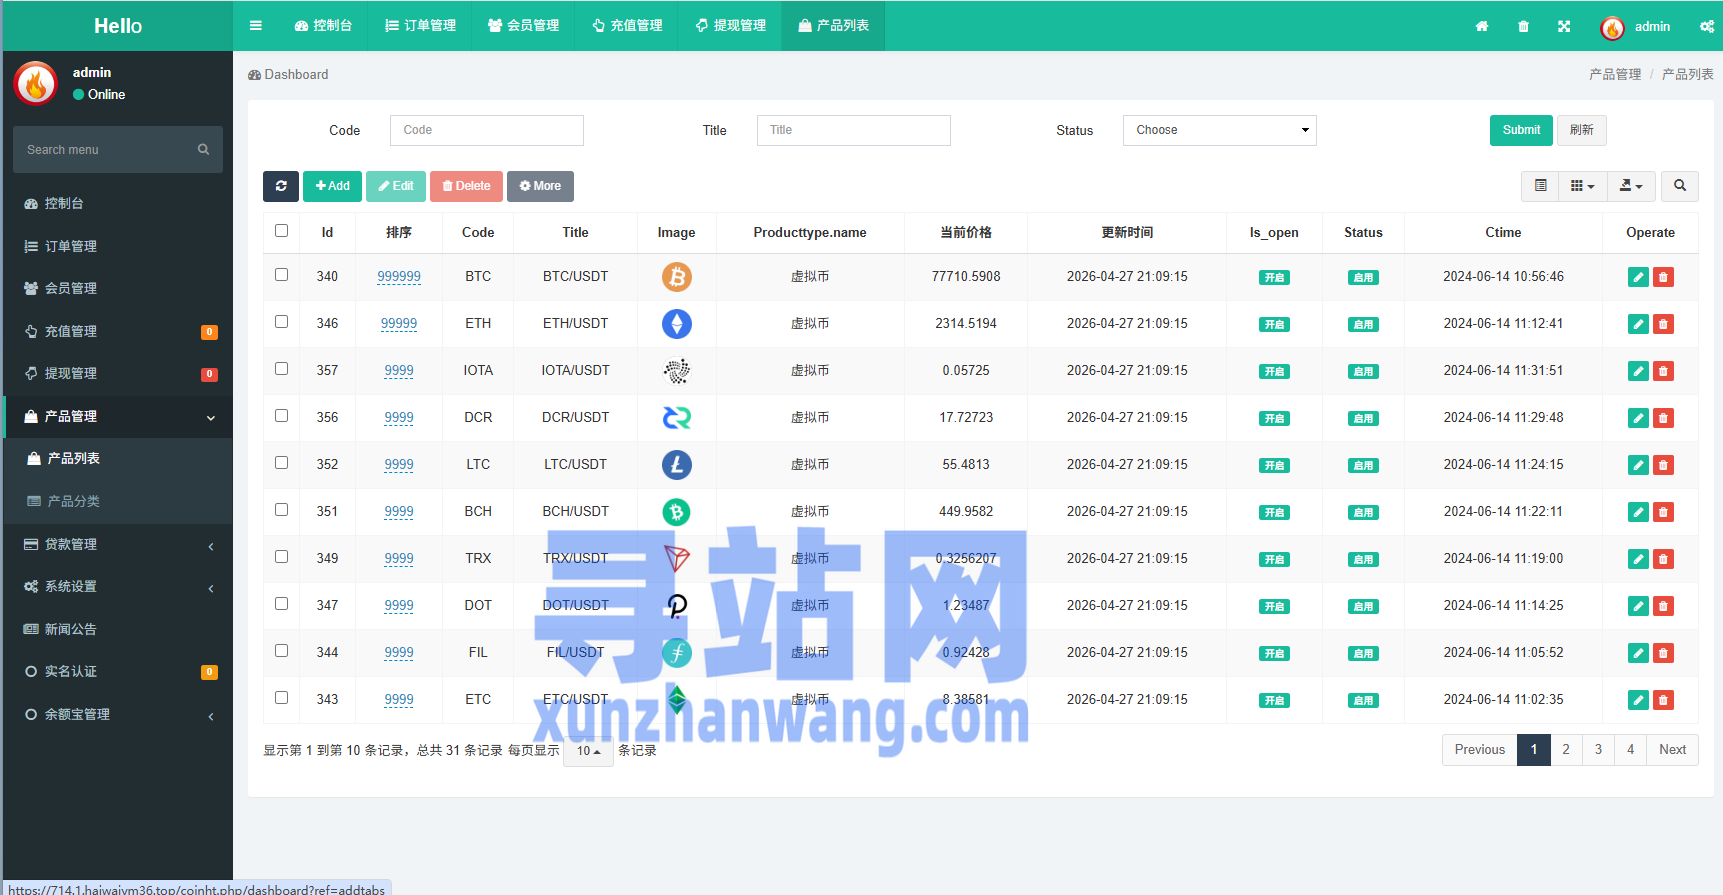
Task: Check the row 352 LTC checkbox
Action: coord(281,463)
